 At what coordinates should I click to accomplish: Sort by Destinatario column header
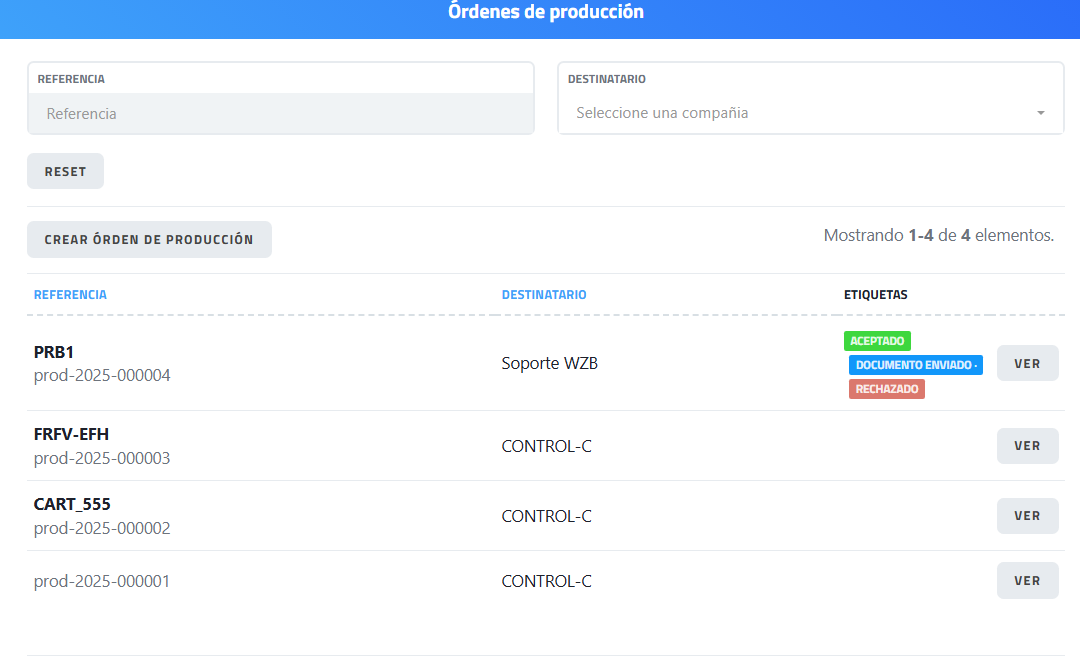(x=544, y=295)
